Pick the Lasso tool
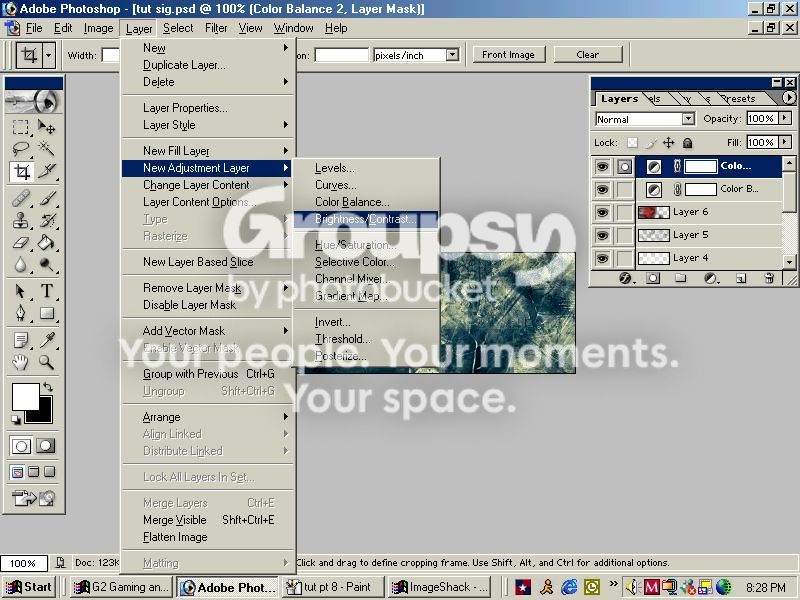 click(20, 148)
